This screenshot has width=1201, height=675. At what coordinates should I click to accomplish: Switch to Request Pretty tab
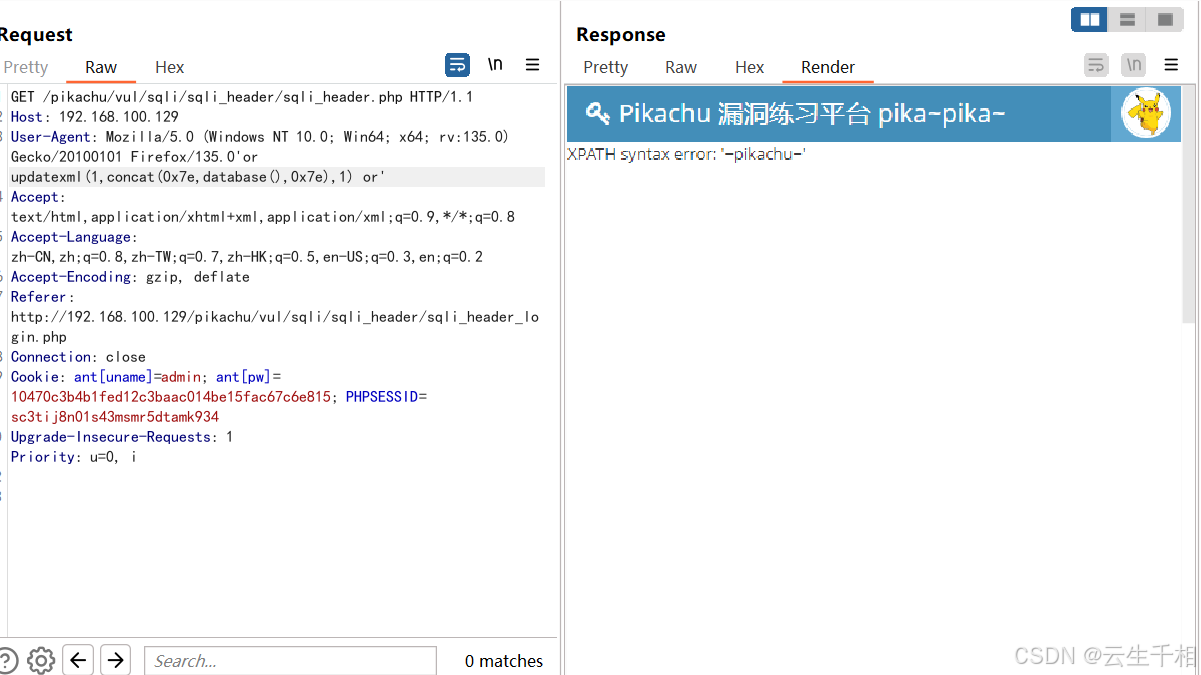pyautogui.click(x=25, y=67)
